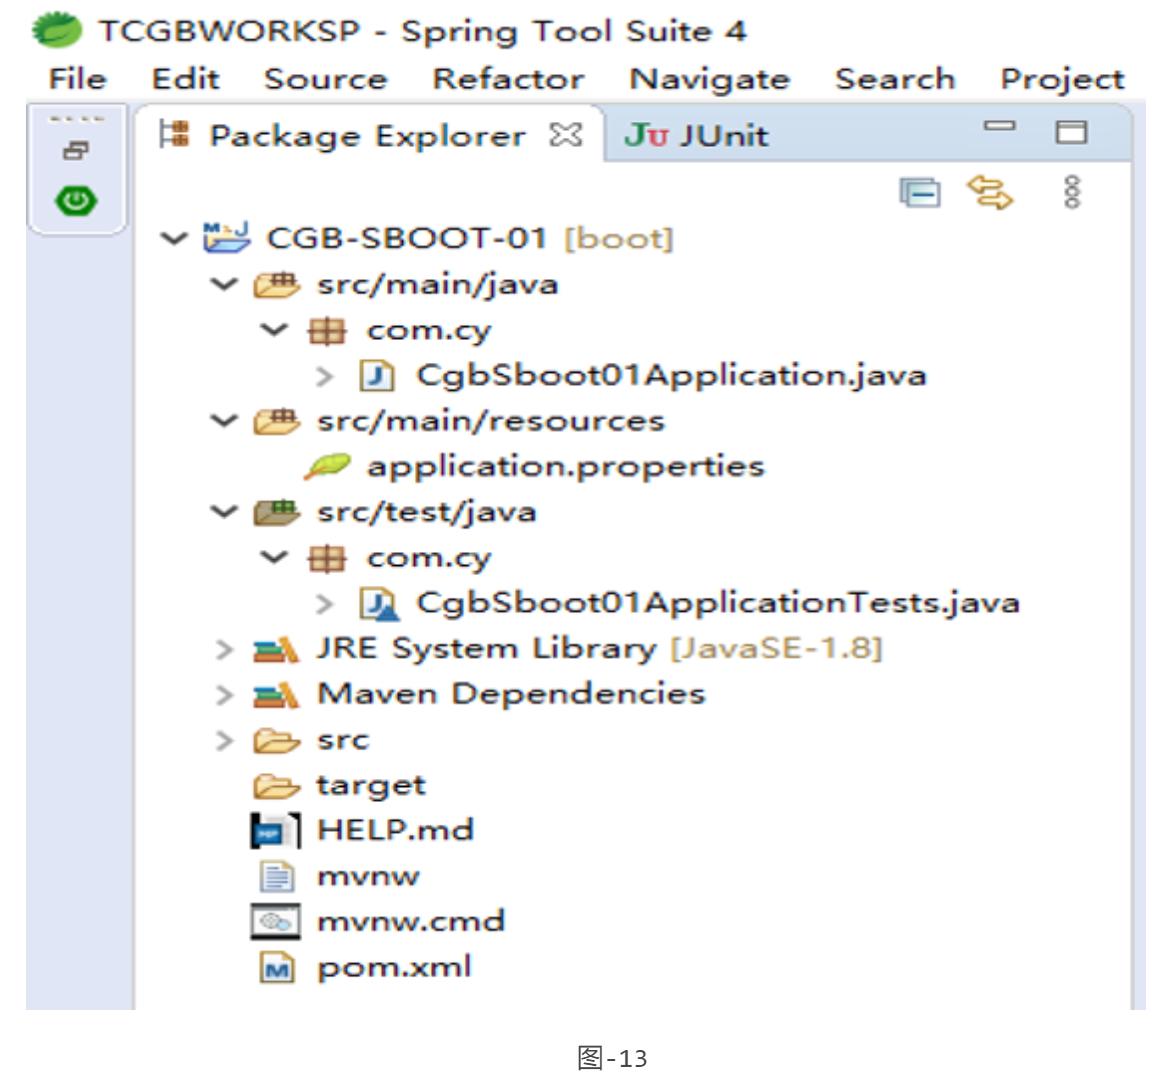Open the Package Explorer view menu (three dots)
Viewport: 1164px width, 1082px height.
click(x=1072, y=192)
